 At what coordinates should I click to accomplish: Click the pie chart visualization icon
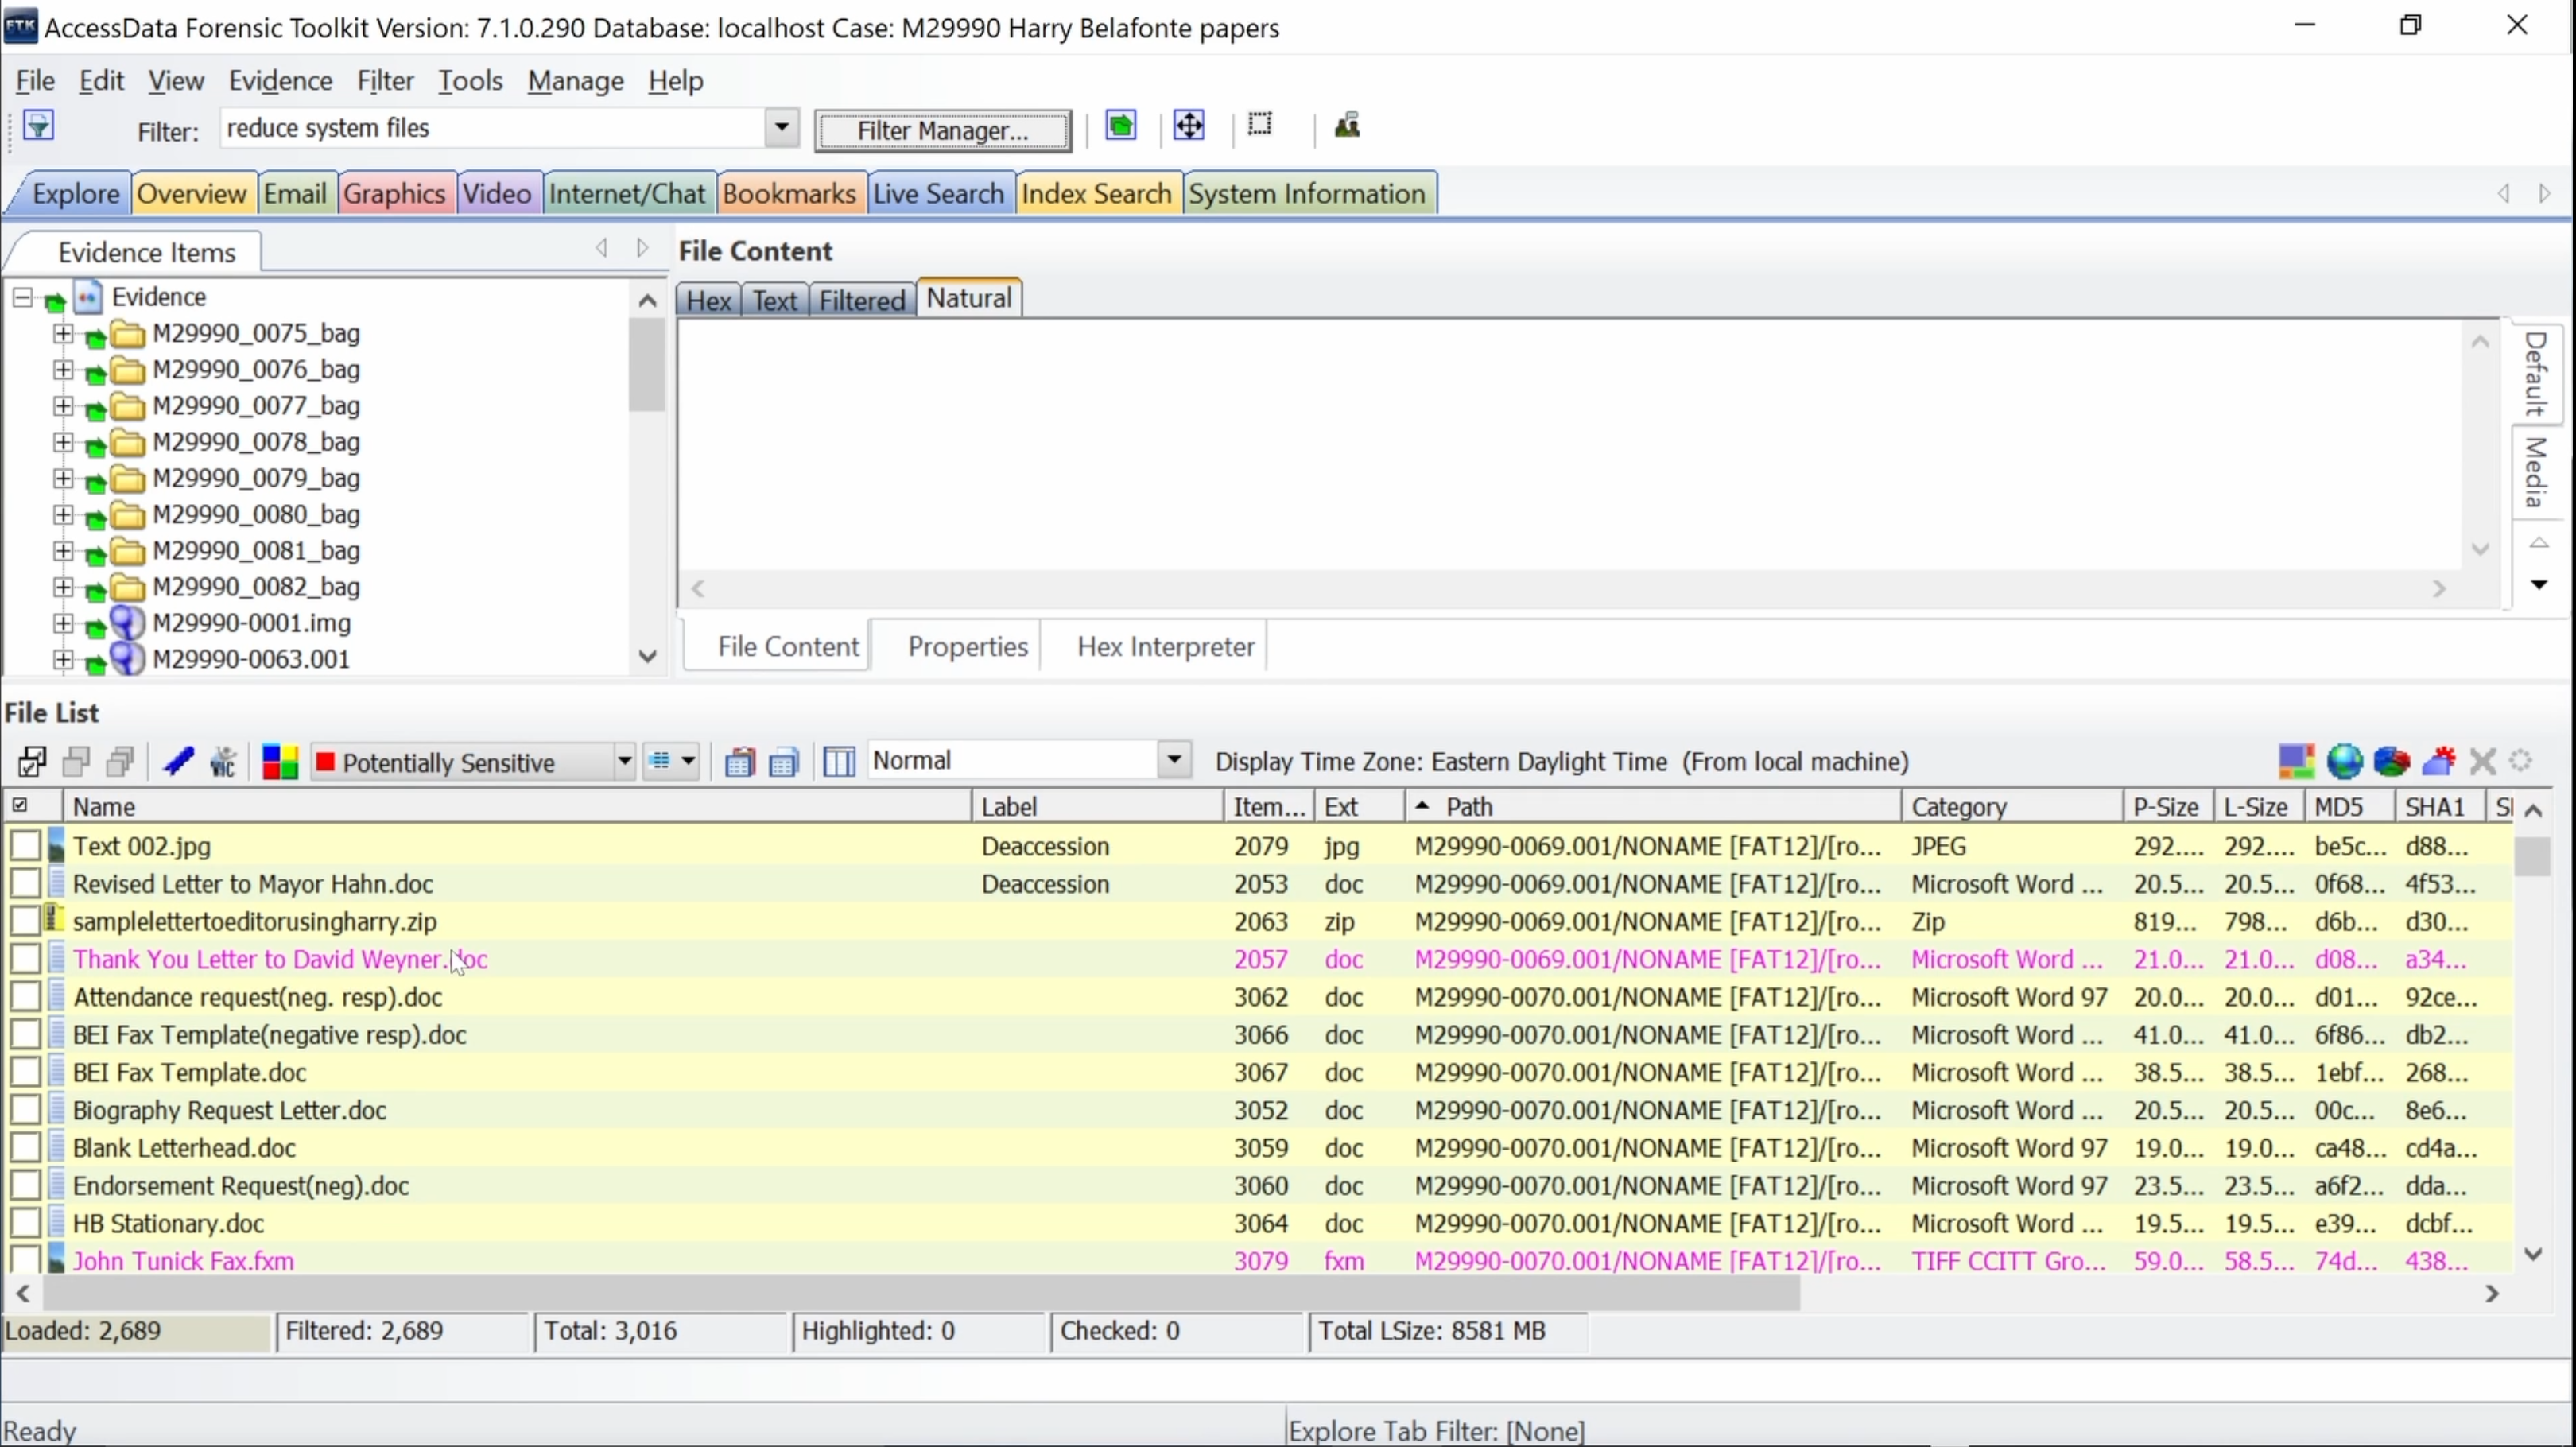[x=2391, y=762]
